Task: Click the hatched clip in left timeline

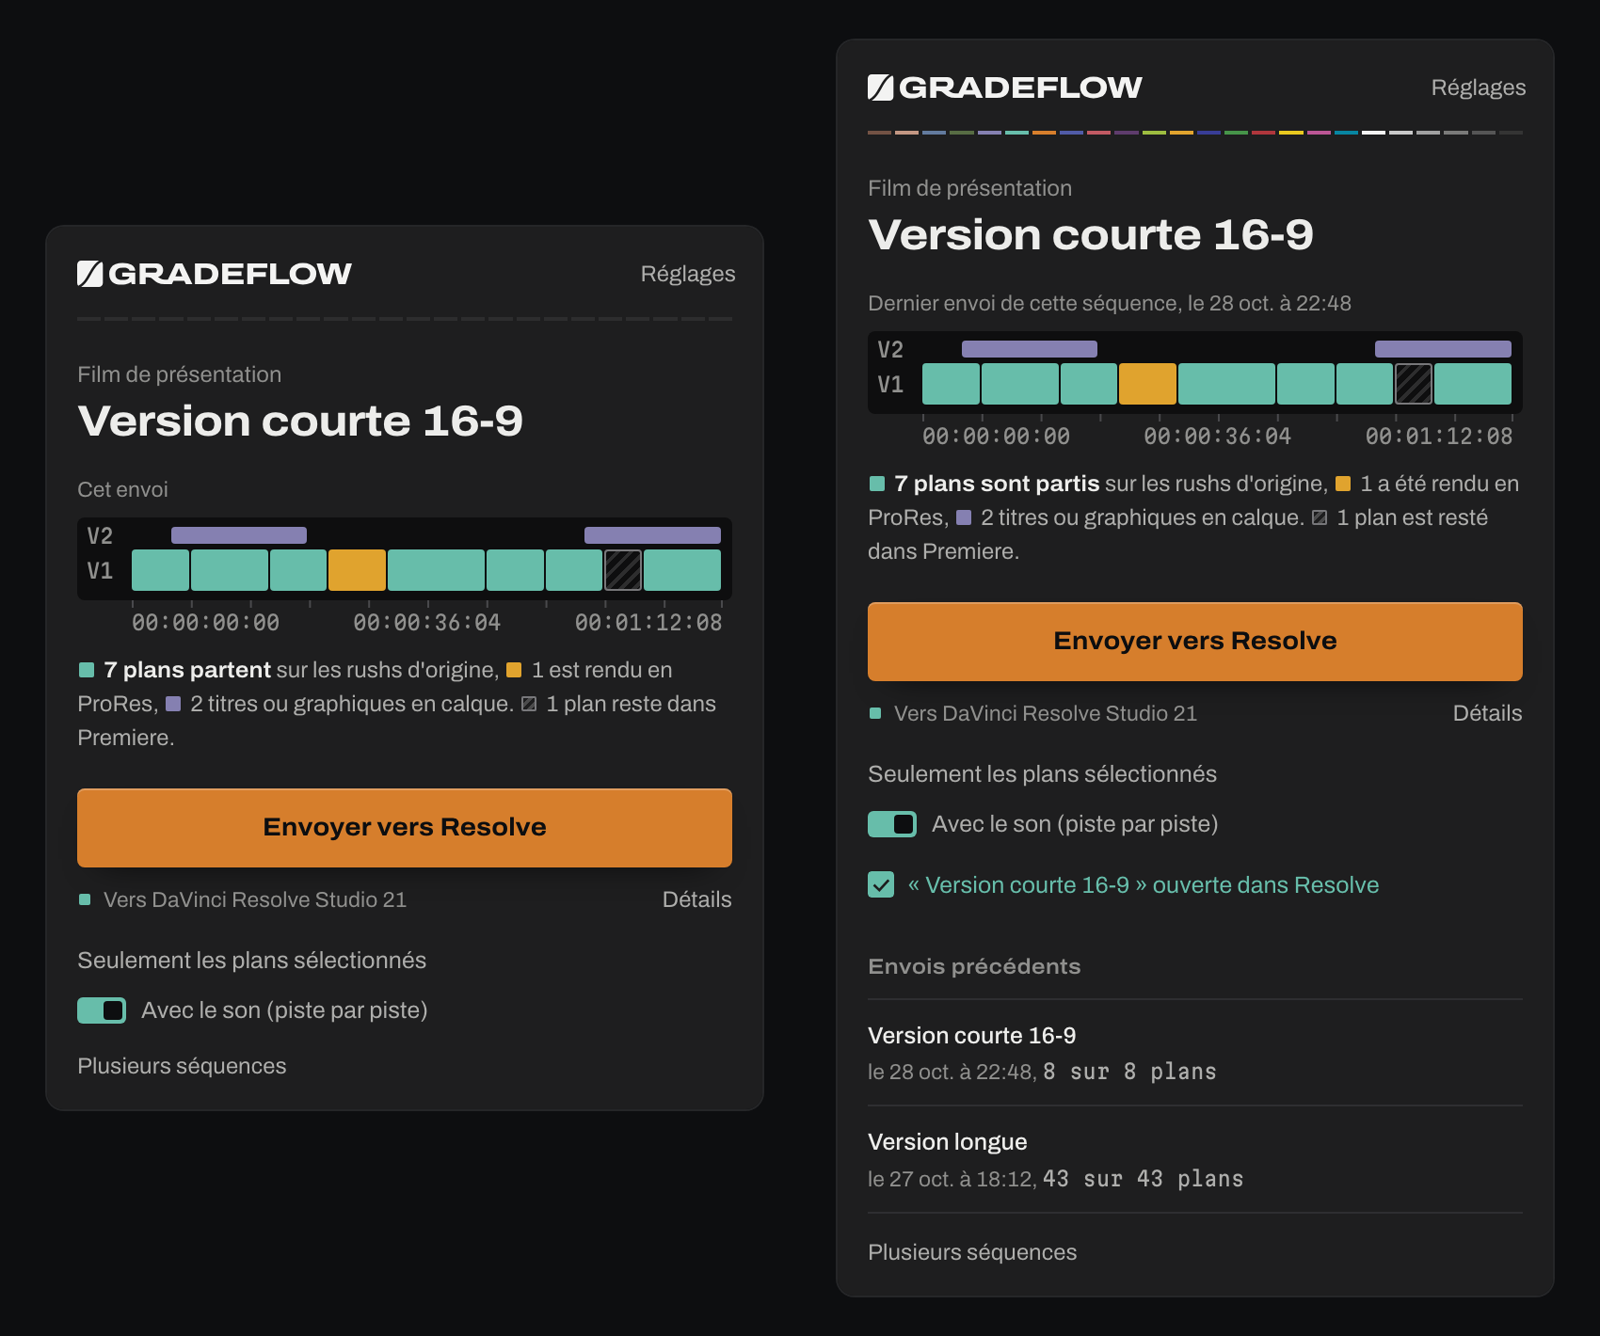Action: [623, 570]
